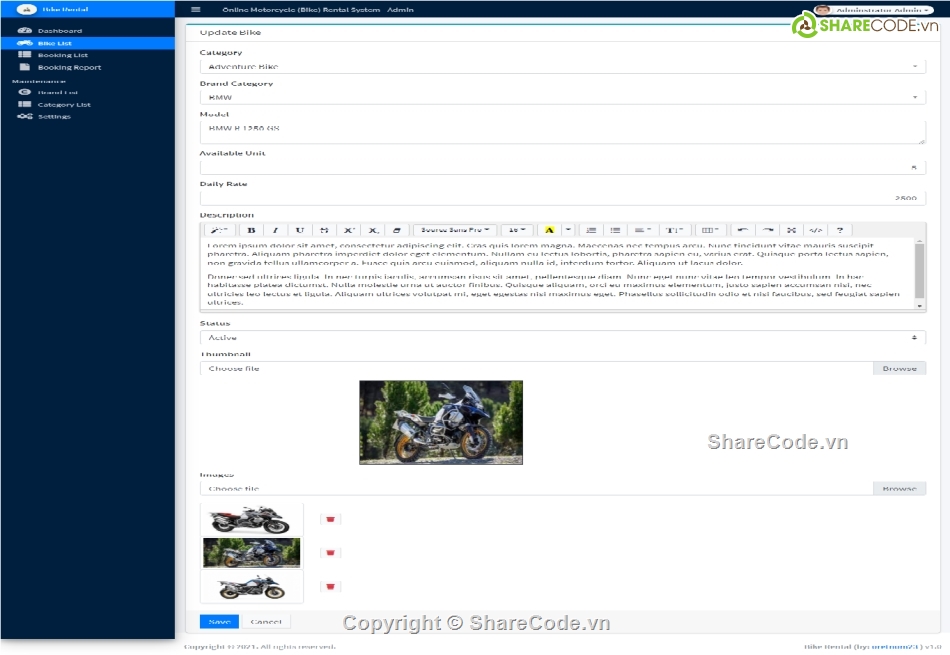Toggle superscript formatting in editor
Image resolution: width=950 pixels, height=655 pixels.
coord(349,230)
